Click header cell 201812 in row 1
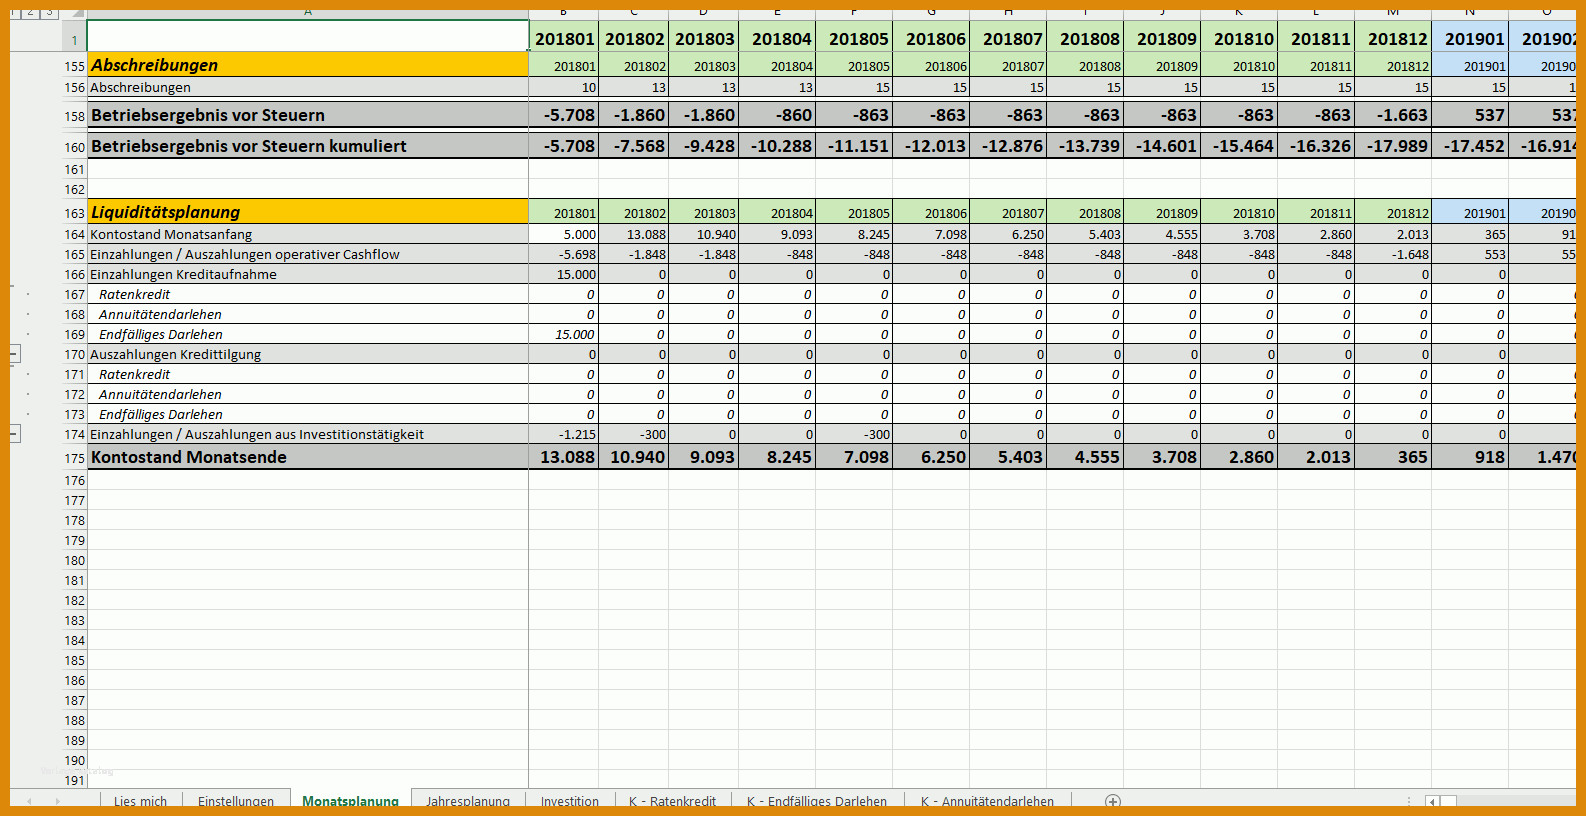Viewport: 1586px width, 816px height. (1394, 38)
